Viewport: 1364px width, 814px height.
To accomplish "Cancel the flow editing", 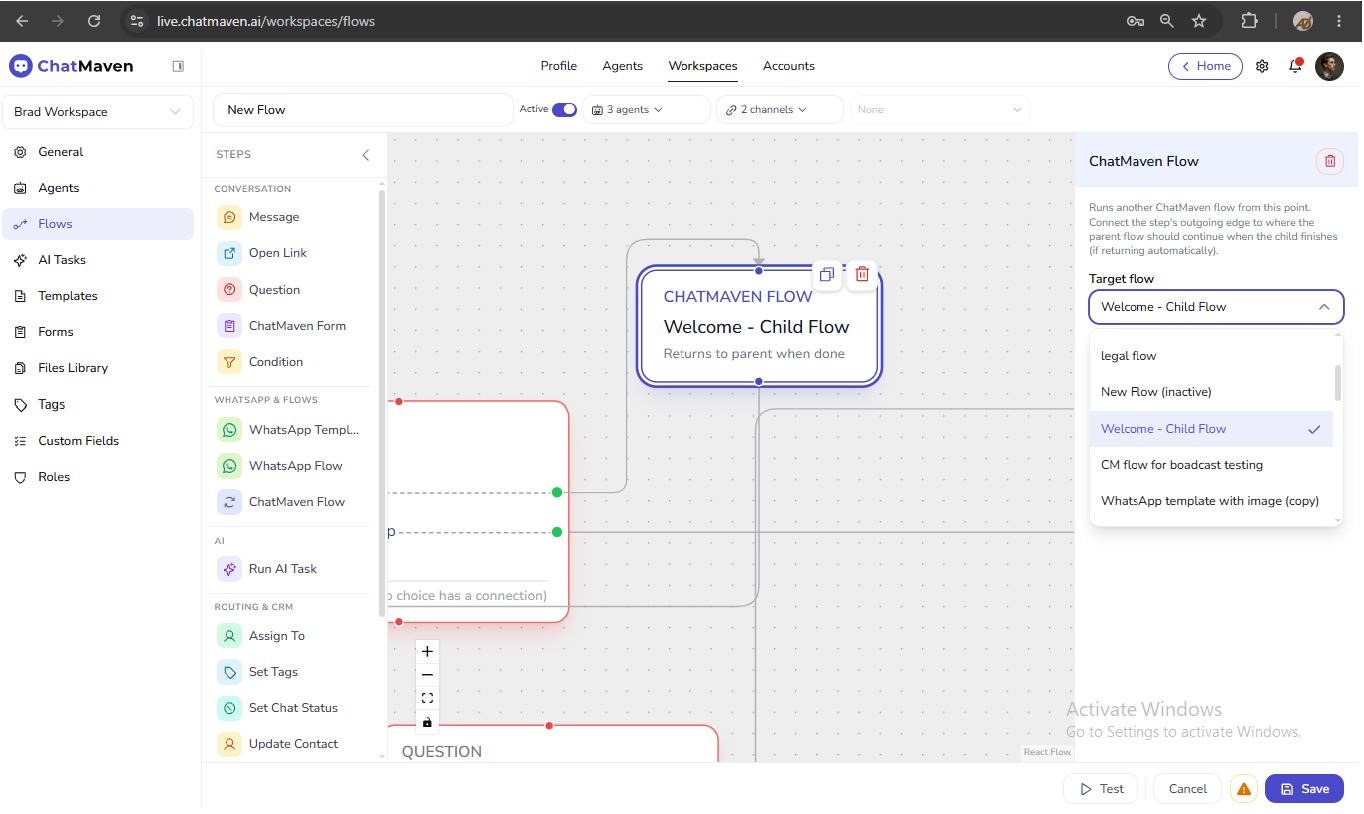I will [x=1188, y=789].
